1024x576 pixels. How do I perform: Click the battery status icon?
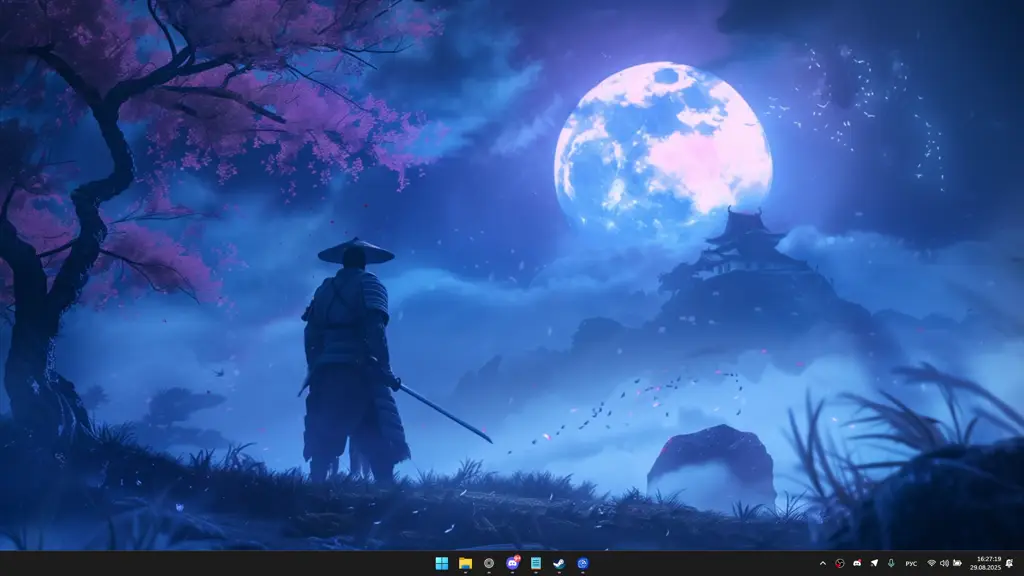pyautogui.click(x=957, y=563)
